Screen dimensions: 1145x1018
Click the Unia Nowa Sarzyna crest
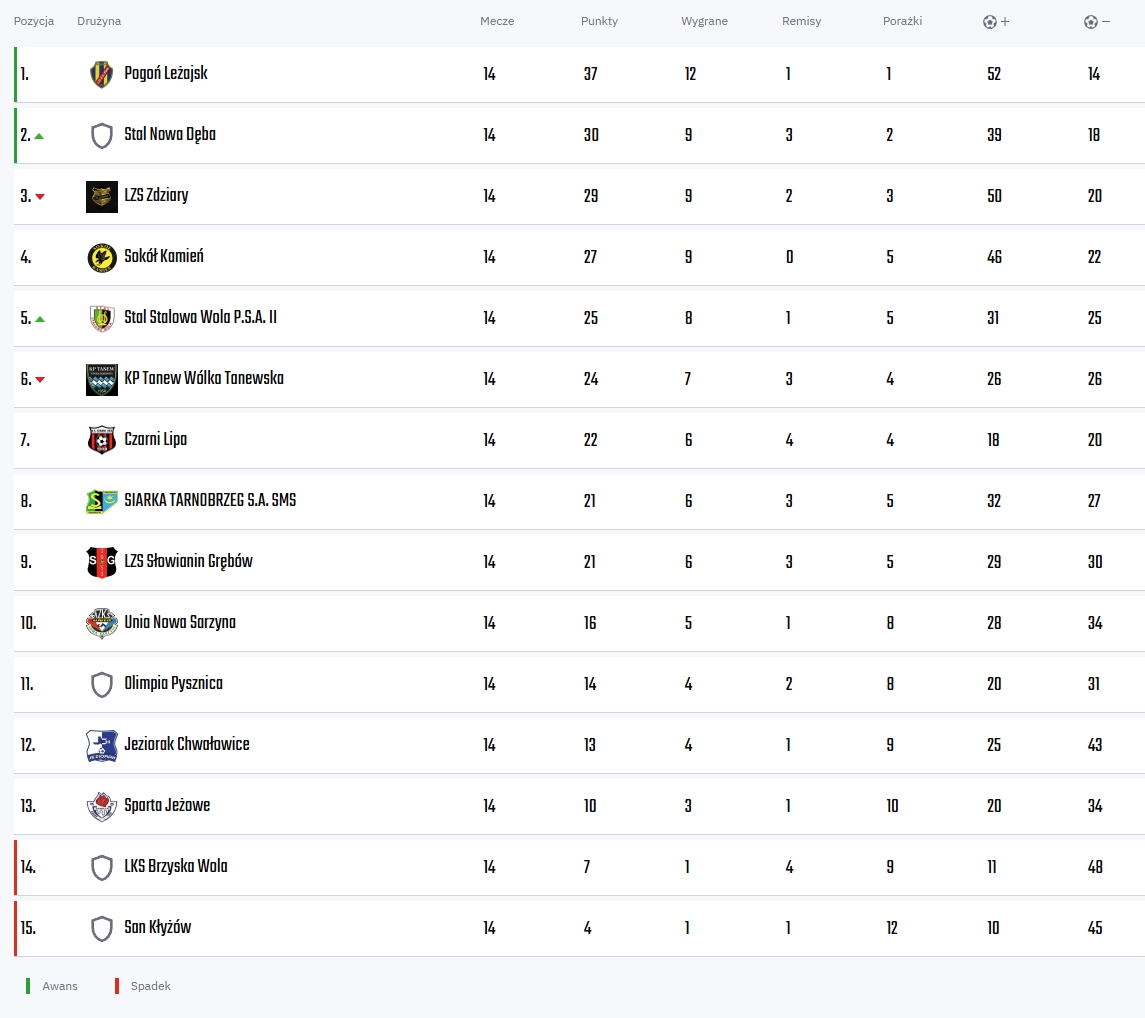102,623
